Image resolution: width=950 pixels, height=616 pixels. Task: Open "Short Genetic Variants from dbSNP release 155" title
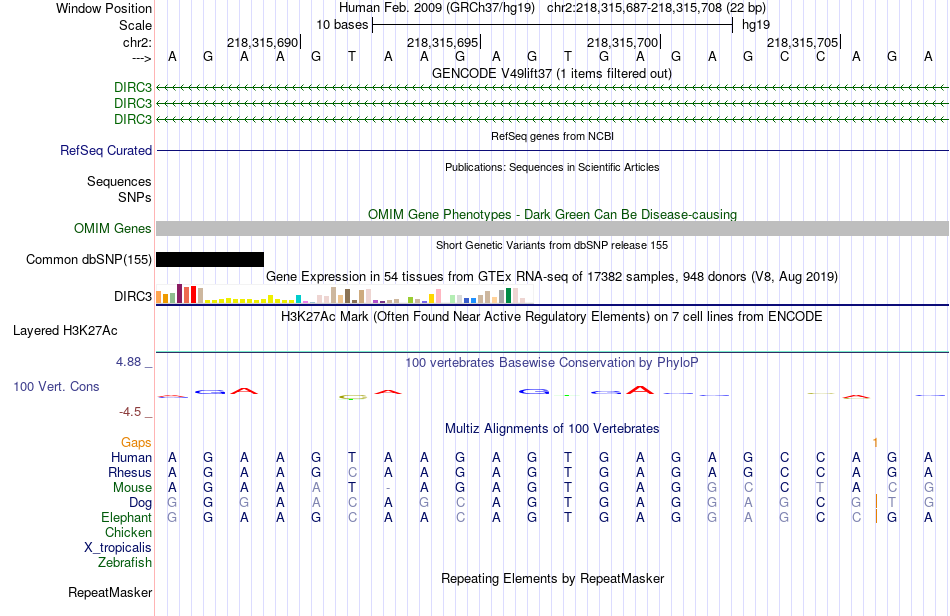[x=552, y=245]
